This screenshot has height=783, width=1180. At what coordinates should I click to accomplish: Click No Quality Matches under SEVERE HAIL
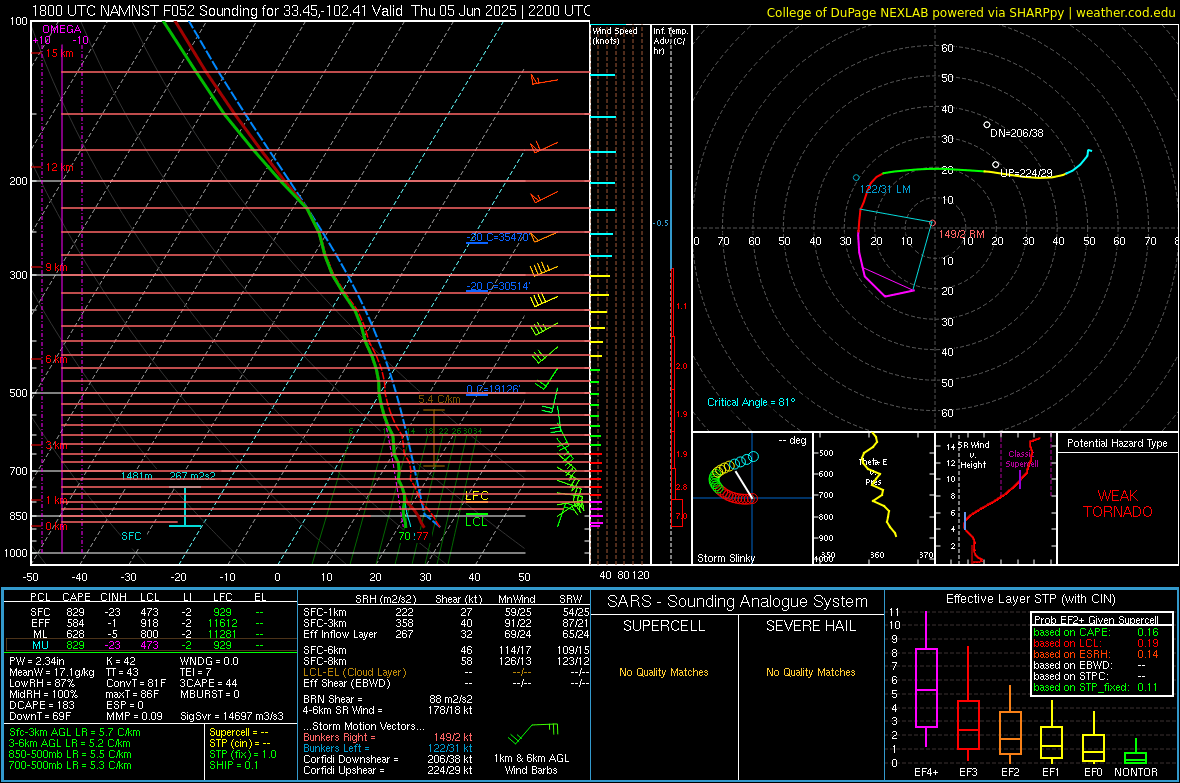[x=810, y=672]
